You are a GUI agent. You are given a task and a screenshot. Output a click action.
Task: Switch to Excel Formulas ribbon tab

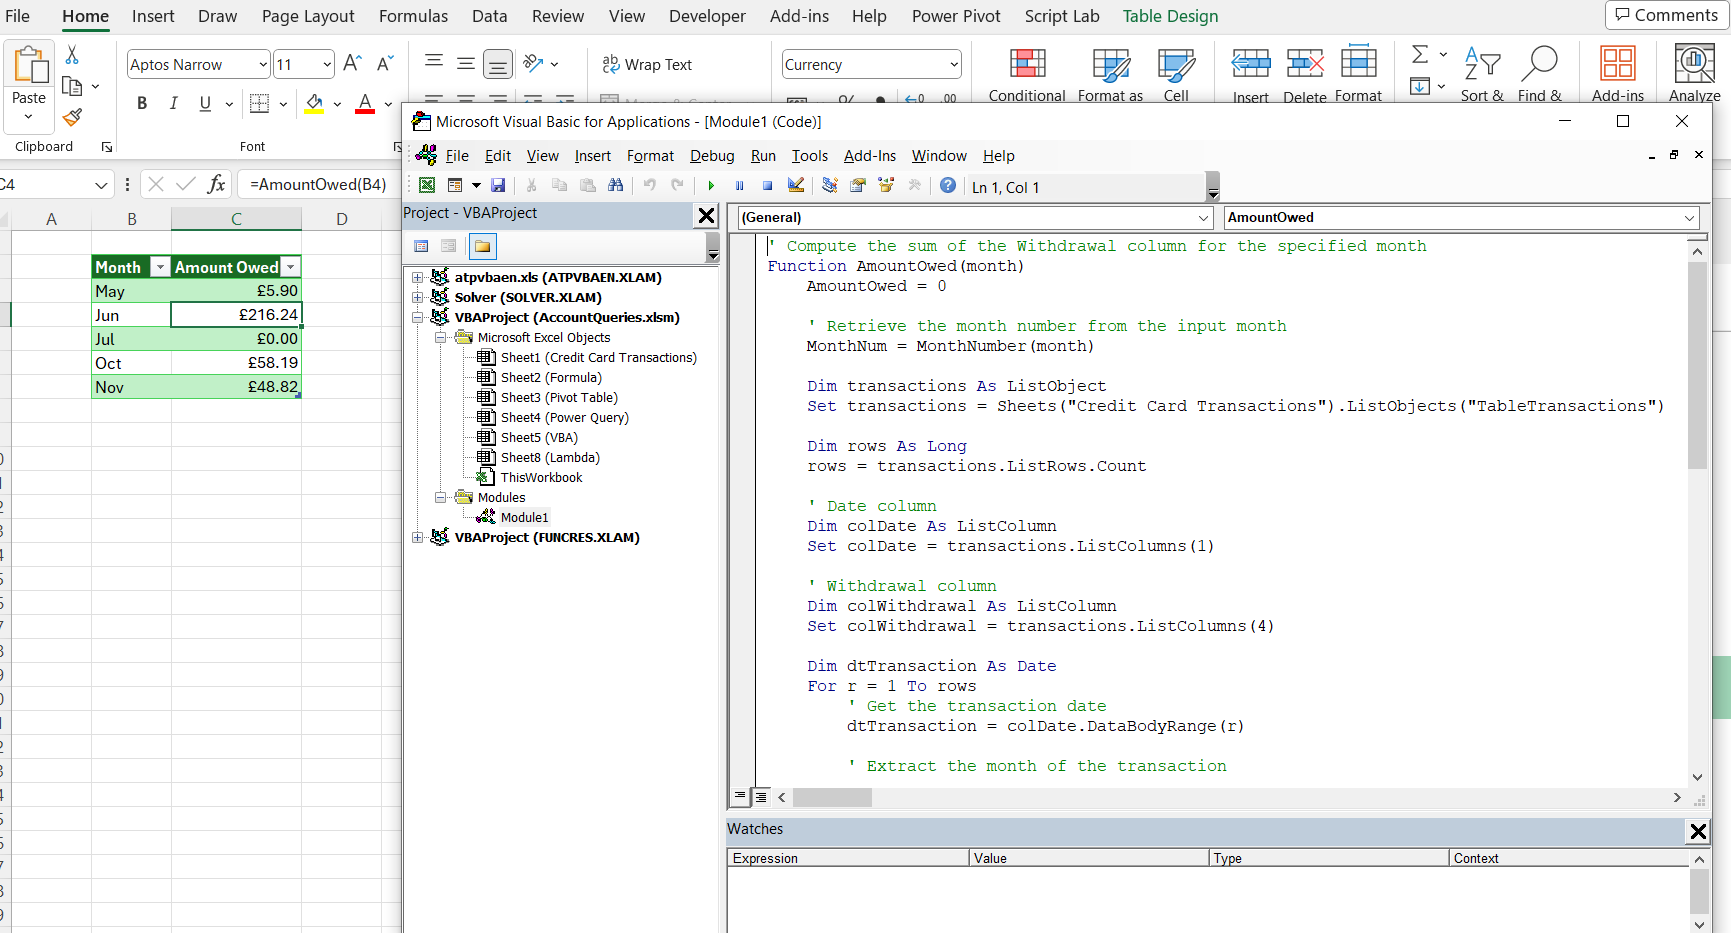pyautogui.click(x=413, y=16)
